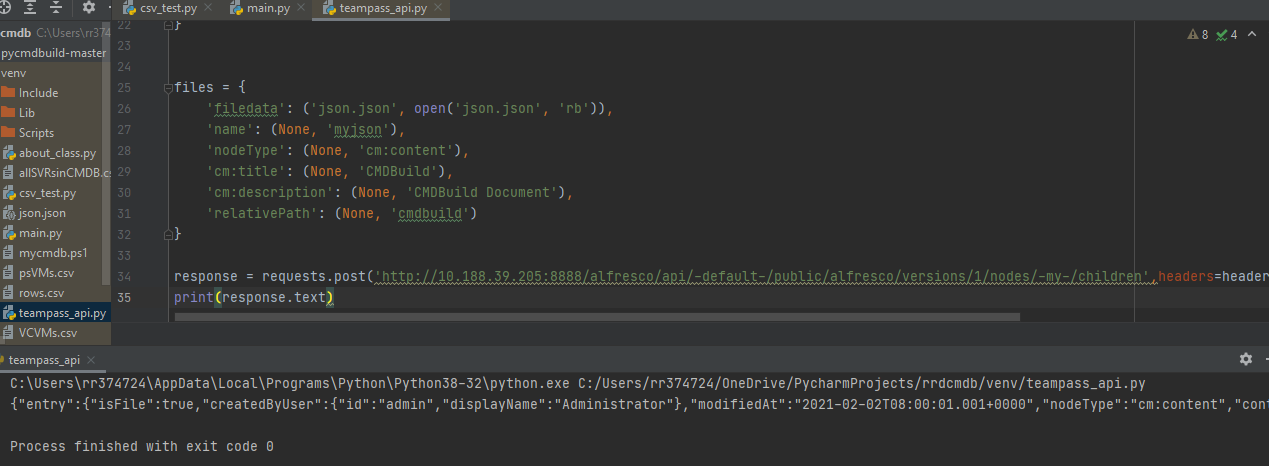The height and width of the screenshot is (466, 1269).
Task: Click print(response.text) on line 35
Action: pos(254,297)
